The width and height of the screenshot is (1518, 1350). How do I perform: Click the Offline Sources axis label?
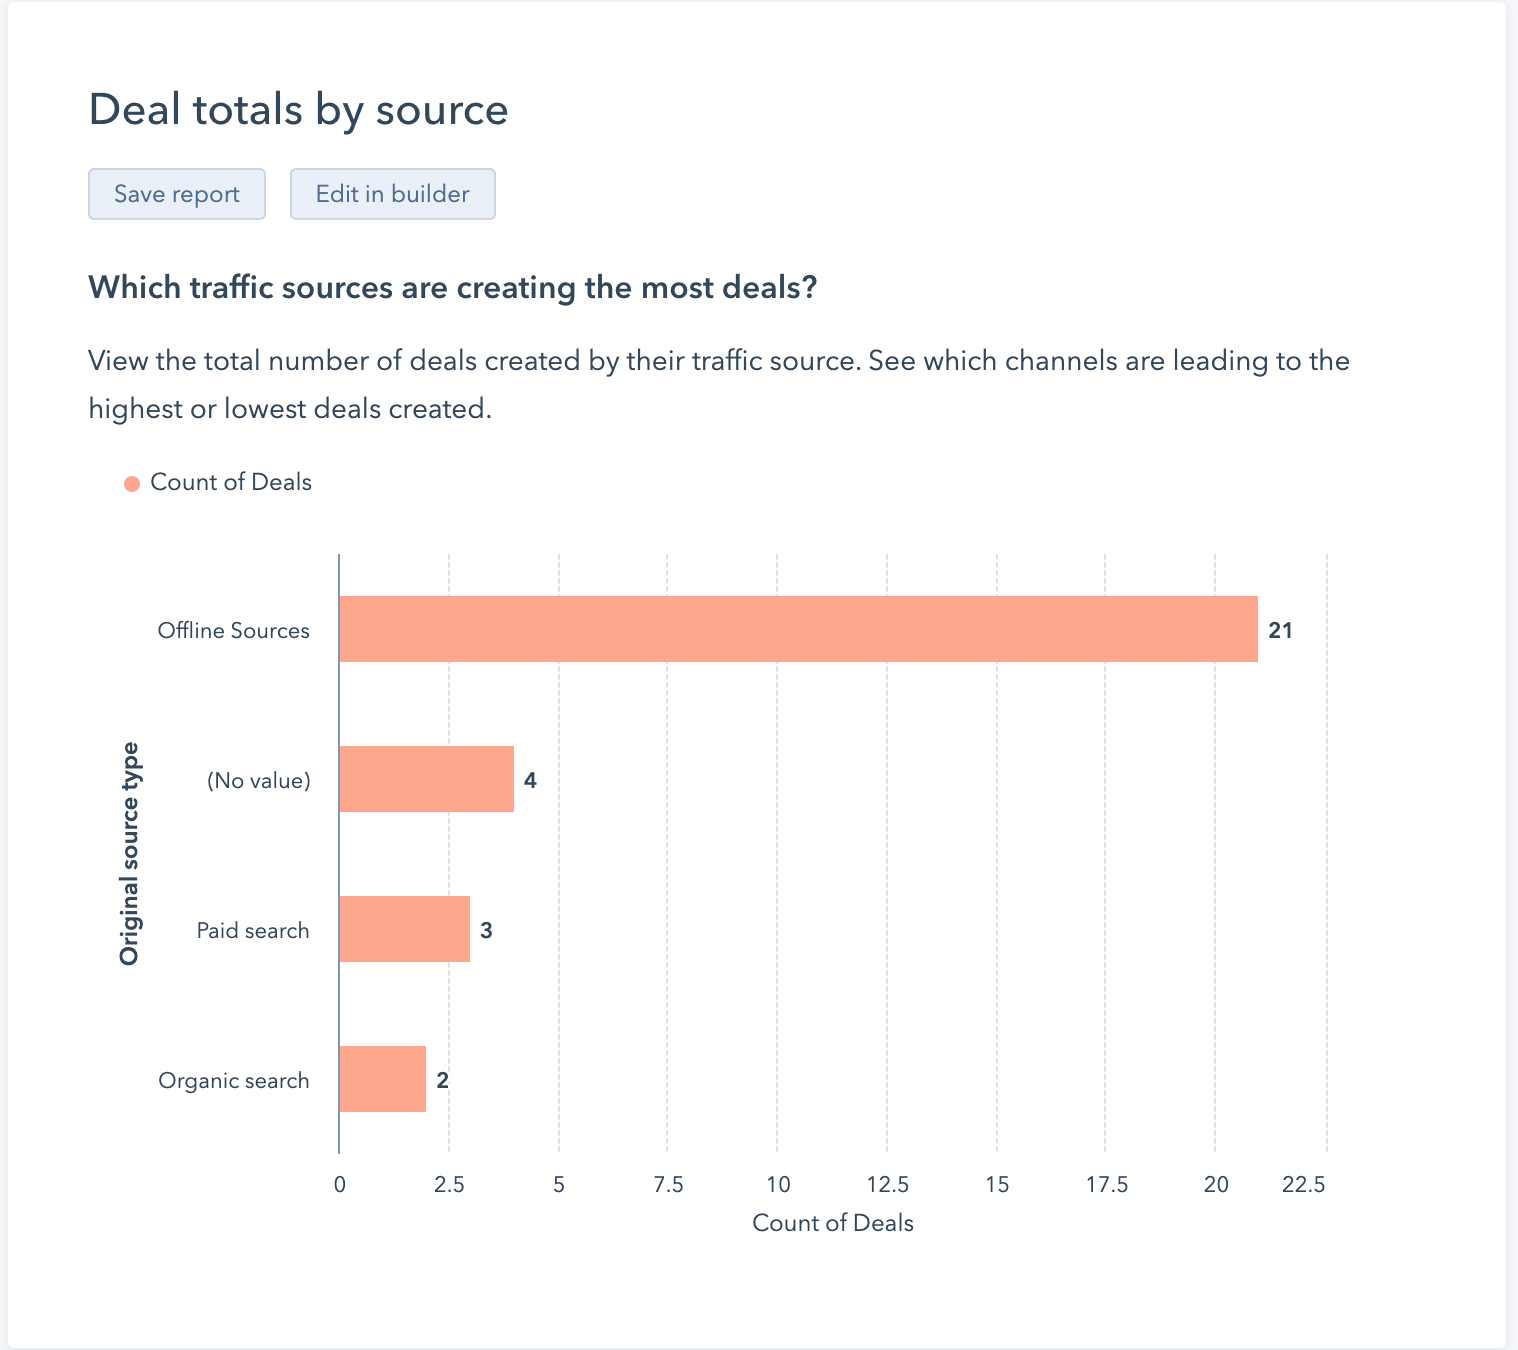point(234,631)
